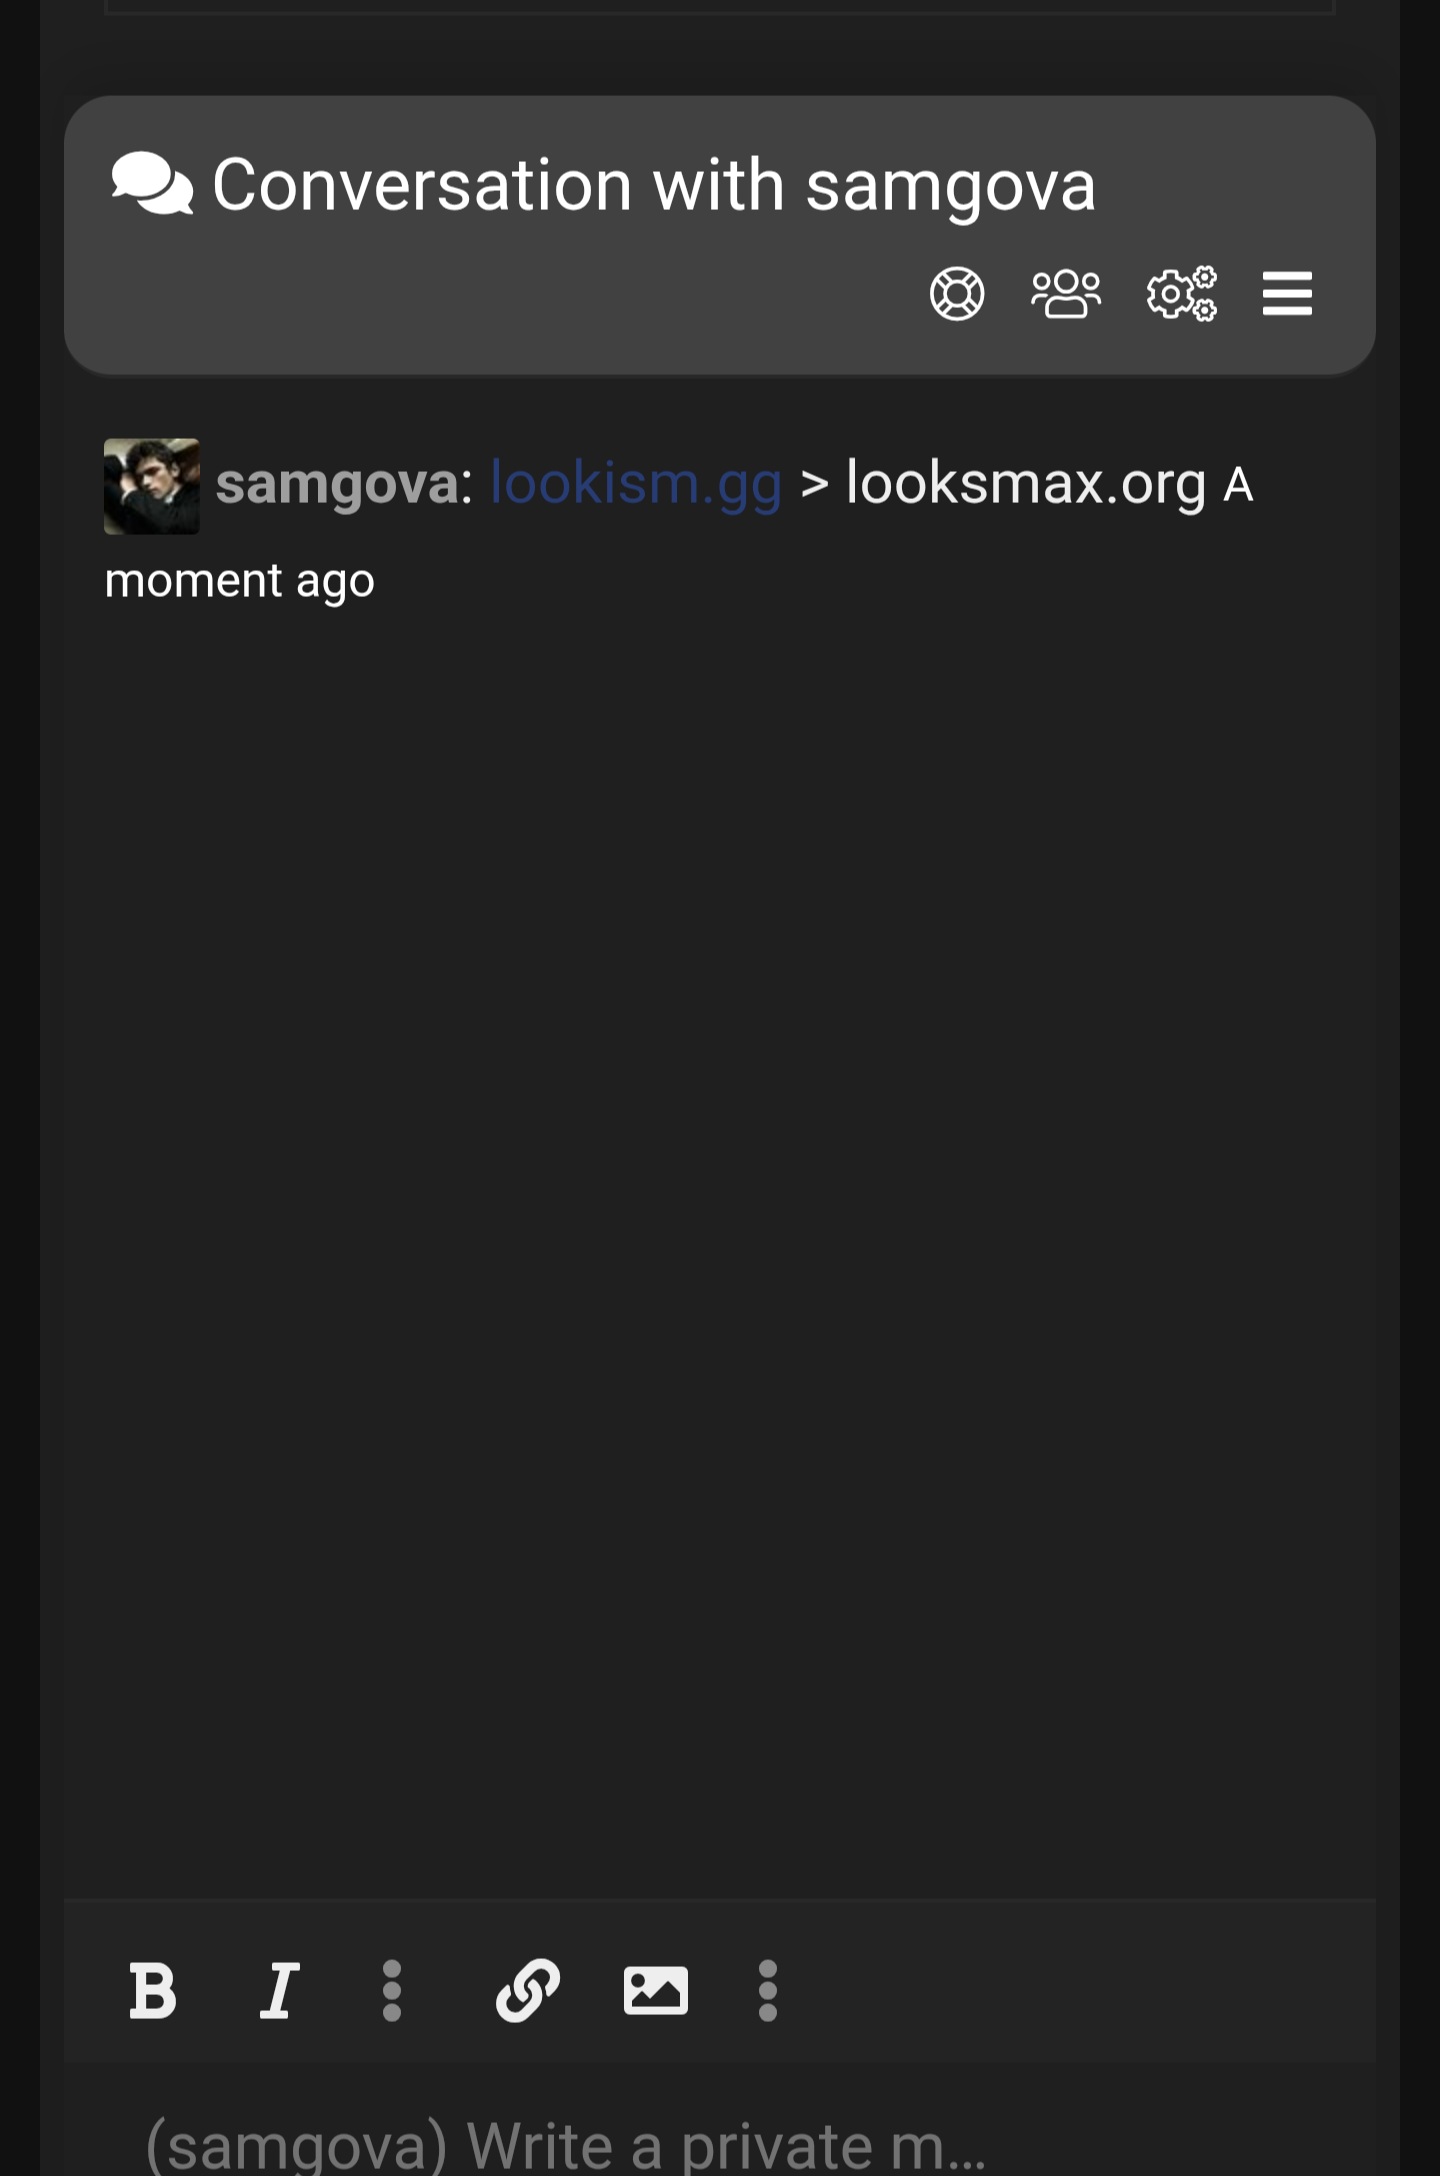Click the Conversation with samgova title
This screenshot has width=1440, height=2176.
coord(654,186)
